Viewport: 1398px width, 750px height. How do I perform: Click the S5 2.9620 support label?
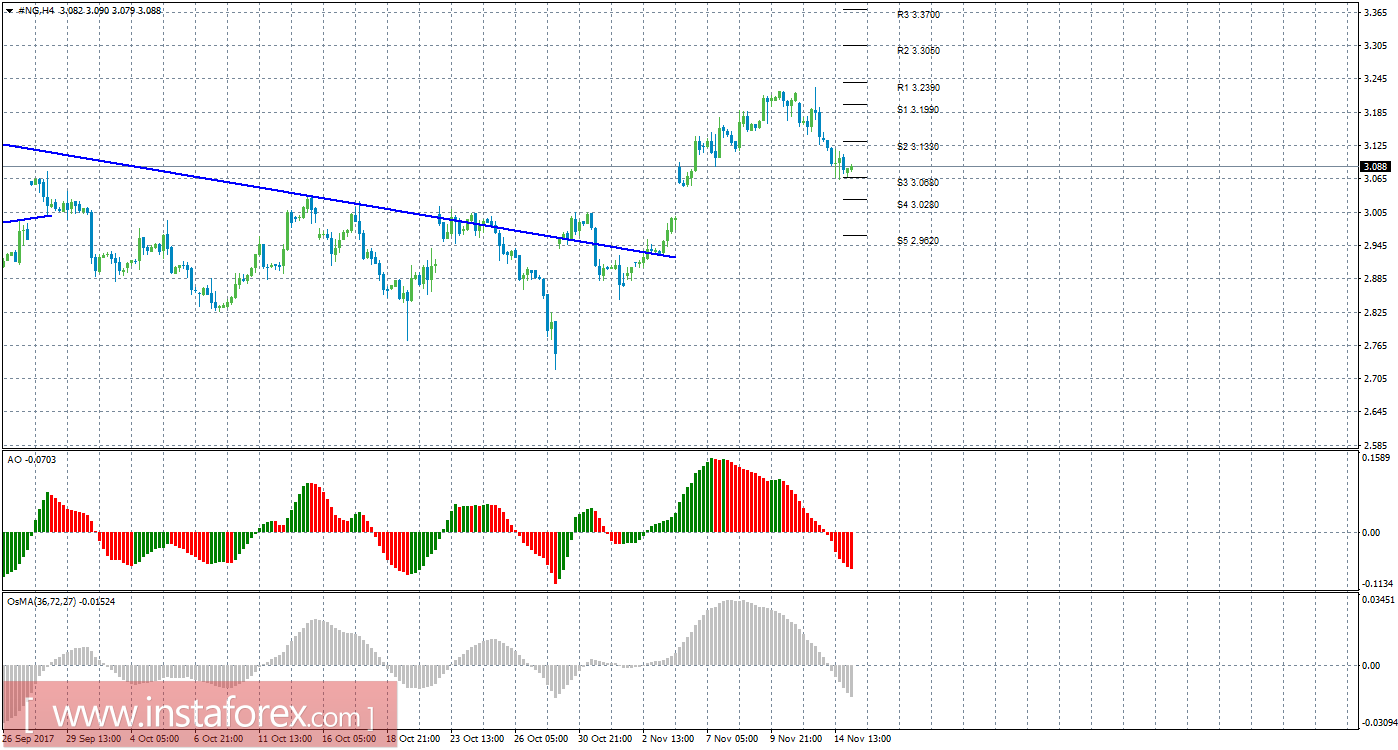(918, 241)
